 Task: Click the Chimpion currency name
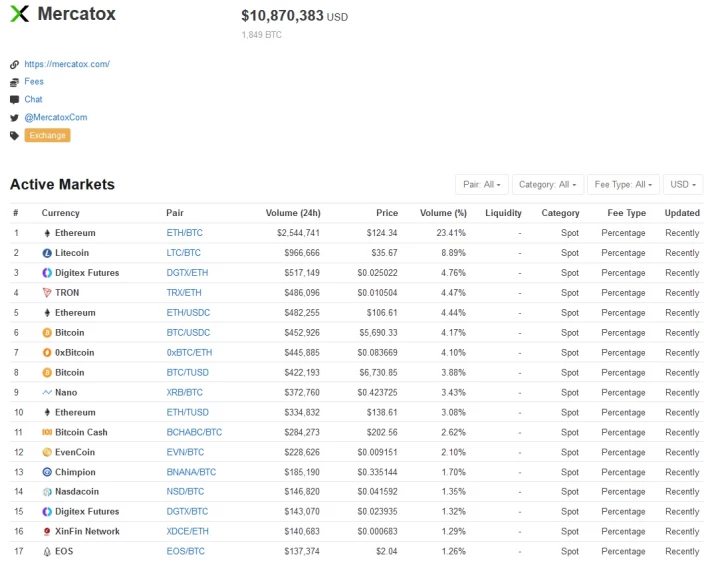coord(75,472)
